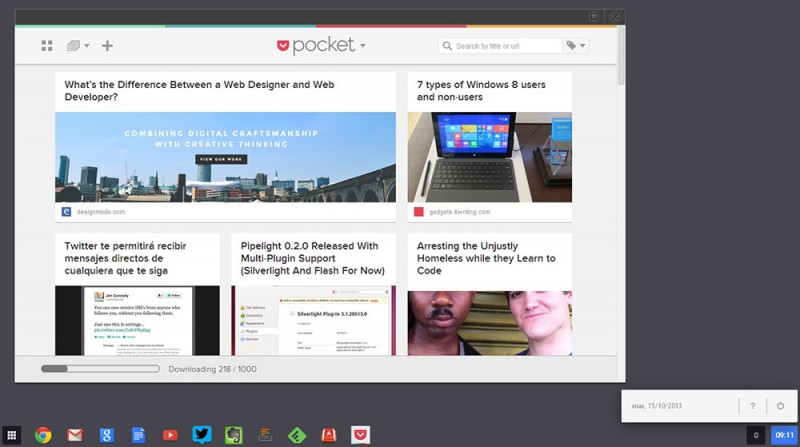800x447 pixels.
Task: Open Arresting the Unjustly Homeless article
Action: (486, 258)
